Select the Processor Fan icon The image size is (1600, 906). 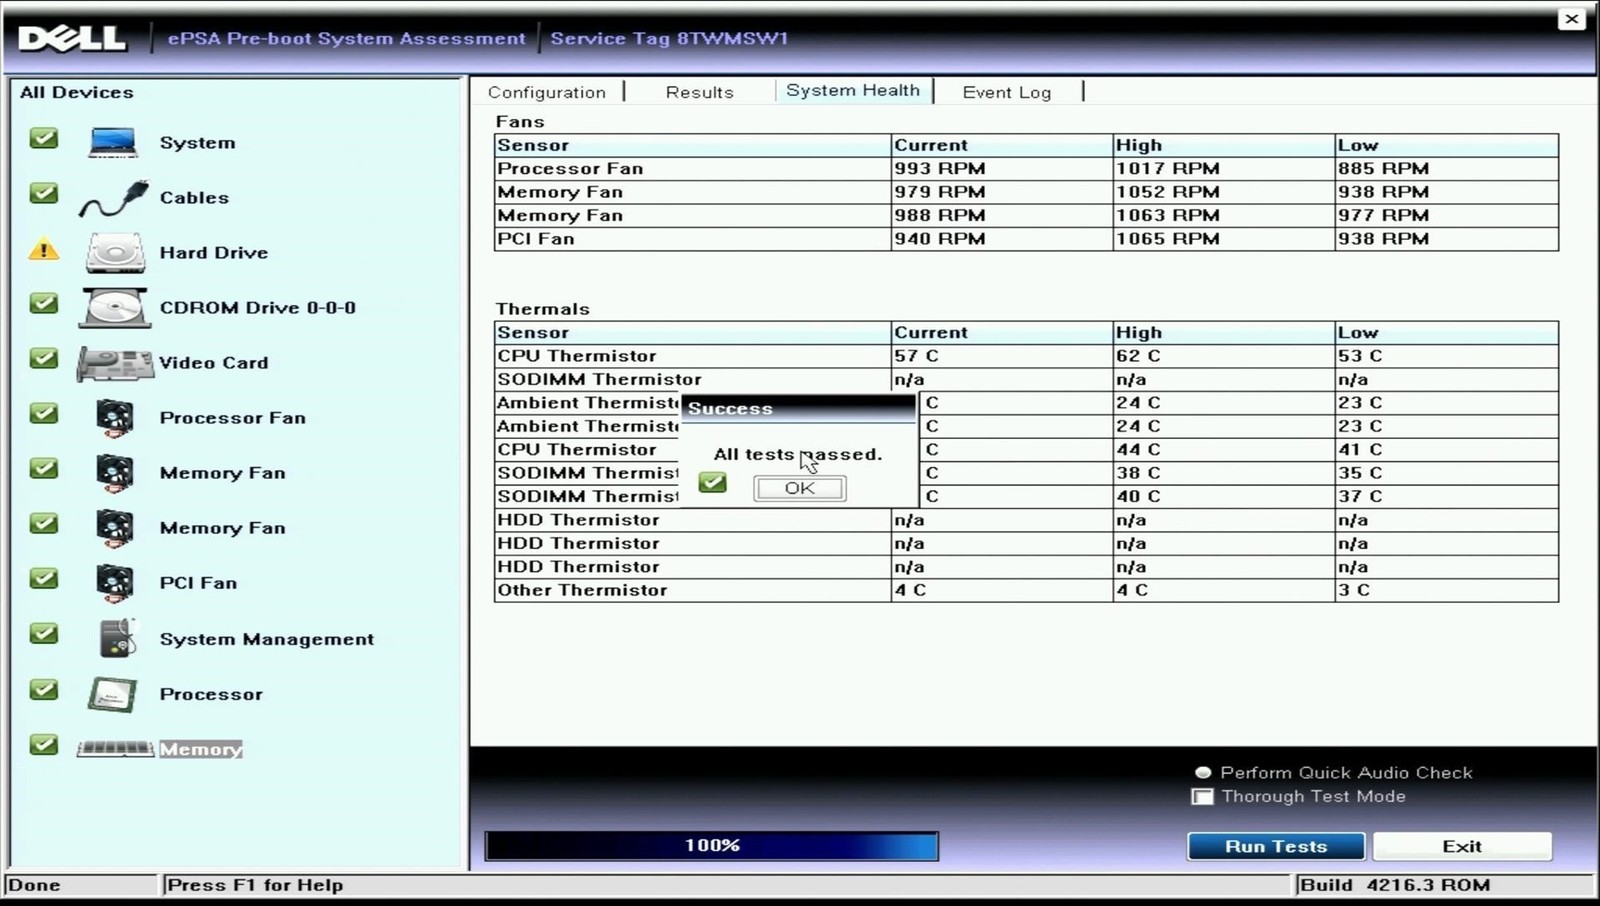pos(115,418)
